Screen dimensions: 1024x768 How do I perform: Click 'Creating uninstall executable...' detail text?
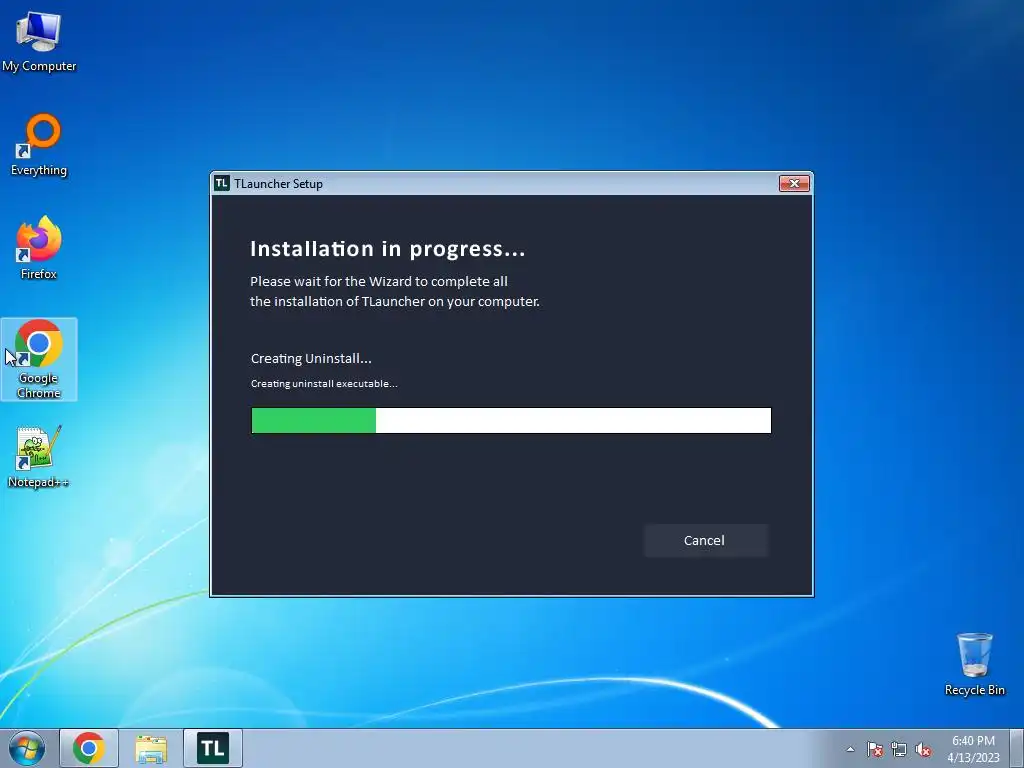tap(324, 383)
